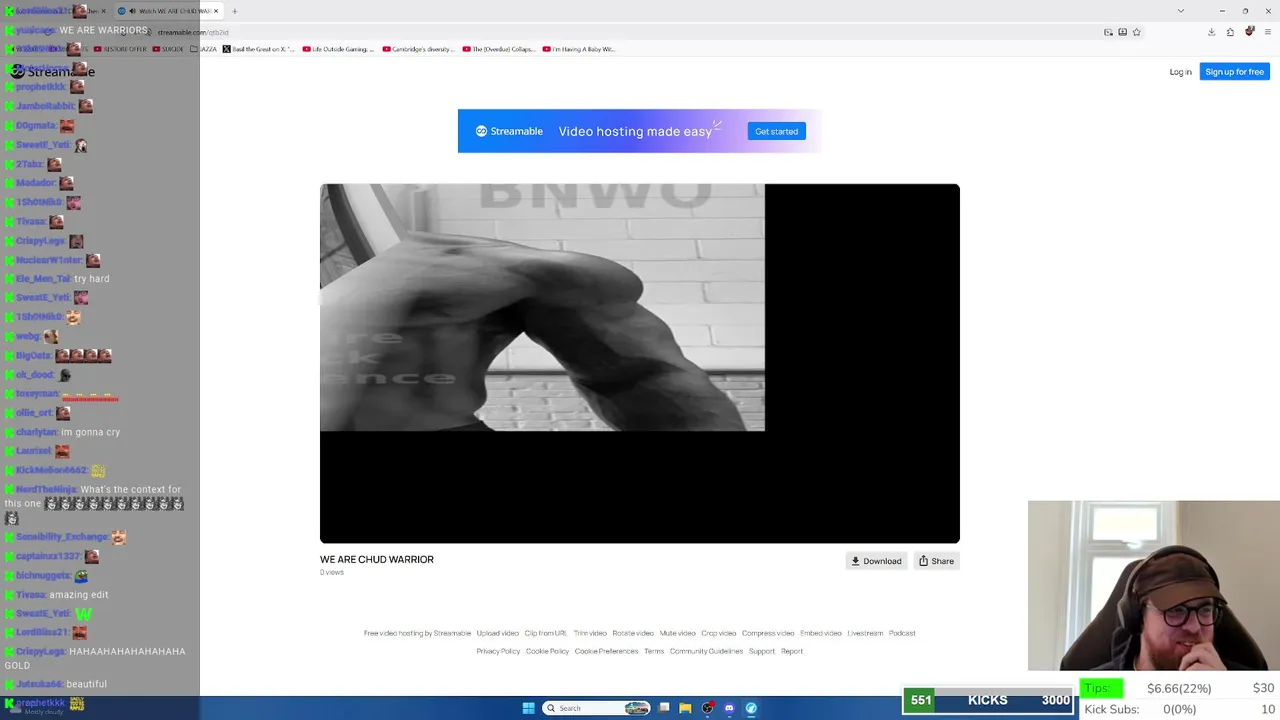This screenshot has width=1280, height=720.
Task: Download the video
Action: click(876, 561)
